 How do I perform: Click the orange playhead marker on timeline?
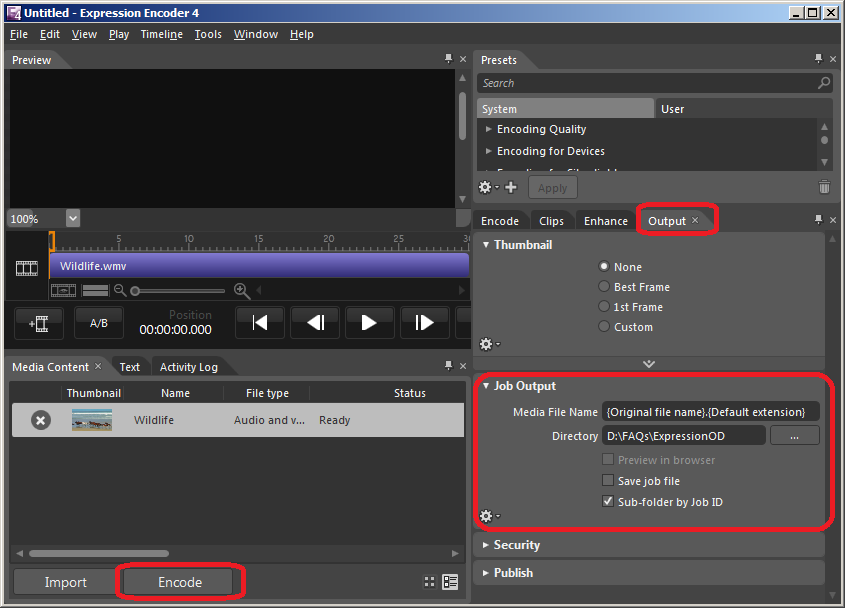point(52,240)
